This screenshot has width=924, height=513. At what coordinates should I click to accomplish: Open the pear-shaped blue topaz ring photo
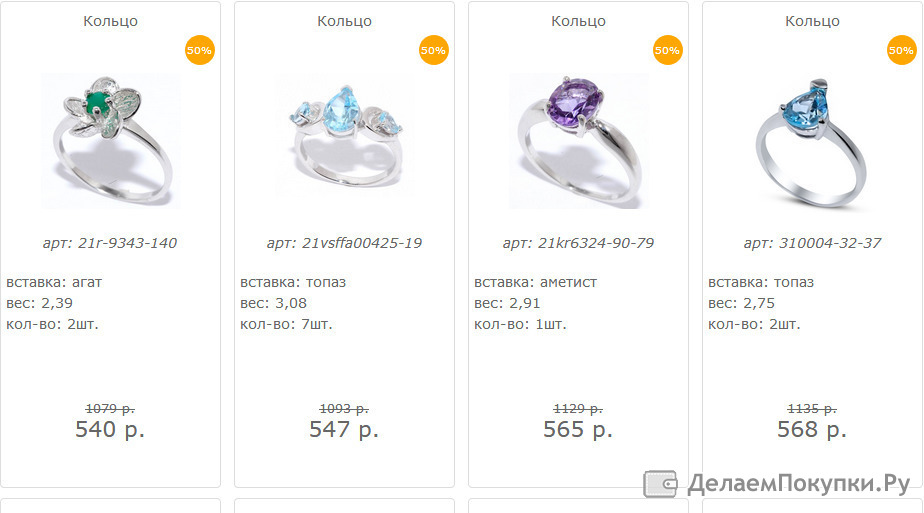click(813, 141)
